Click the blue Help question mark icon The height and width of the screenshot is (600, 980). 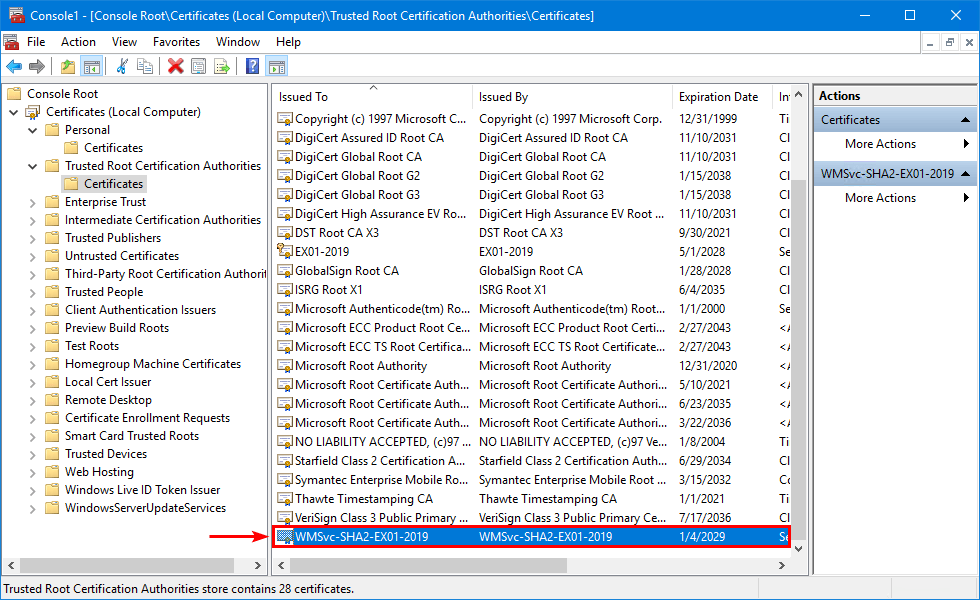252,66
